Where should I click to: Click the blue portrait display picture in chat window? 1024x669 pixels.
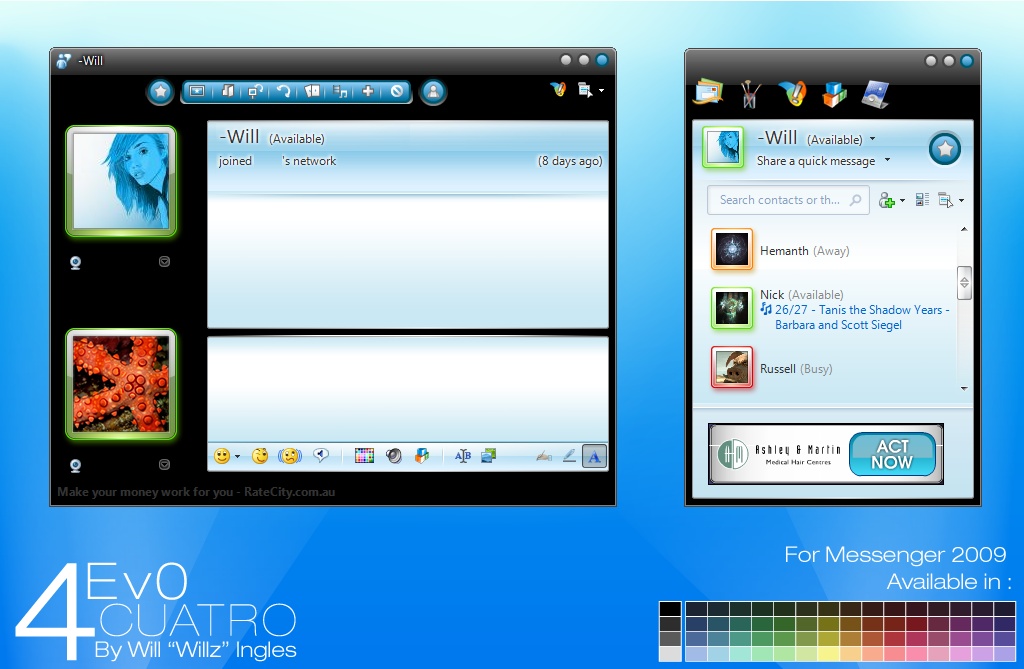coord(121,181)
